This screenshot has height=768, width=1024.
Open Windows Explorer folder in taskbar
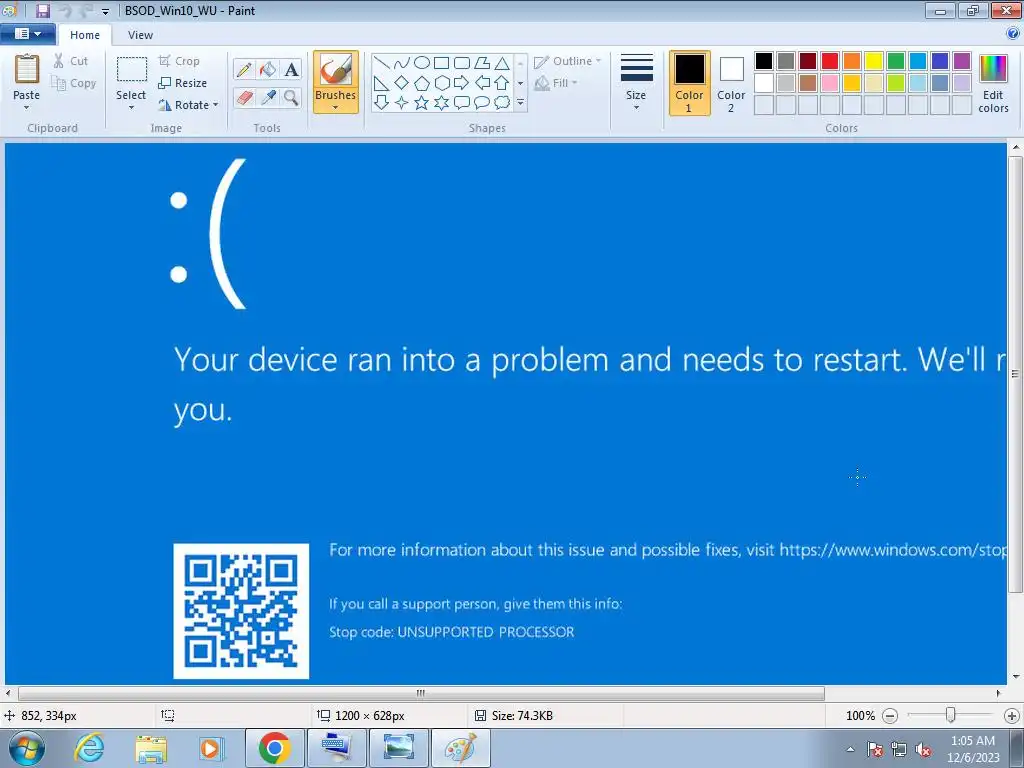(x=151, y=748)
